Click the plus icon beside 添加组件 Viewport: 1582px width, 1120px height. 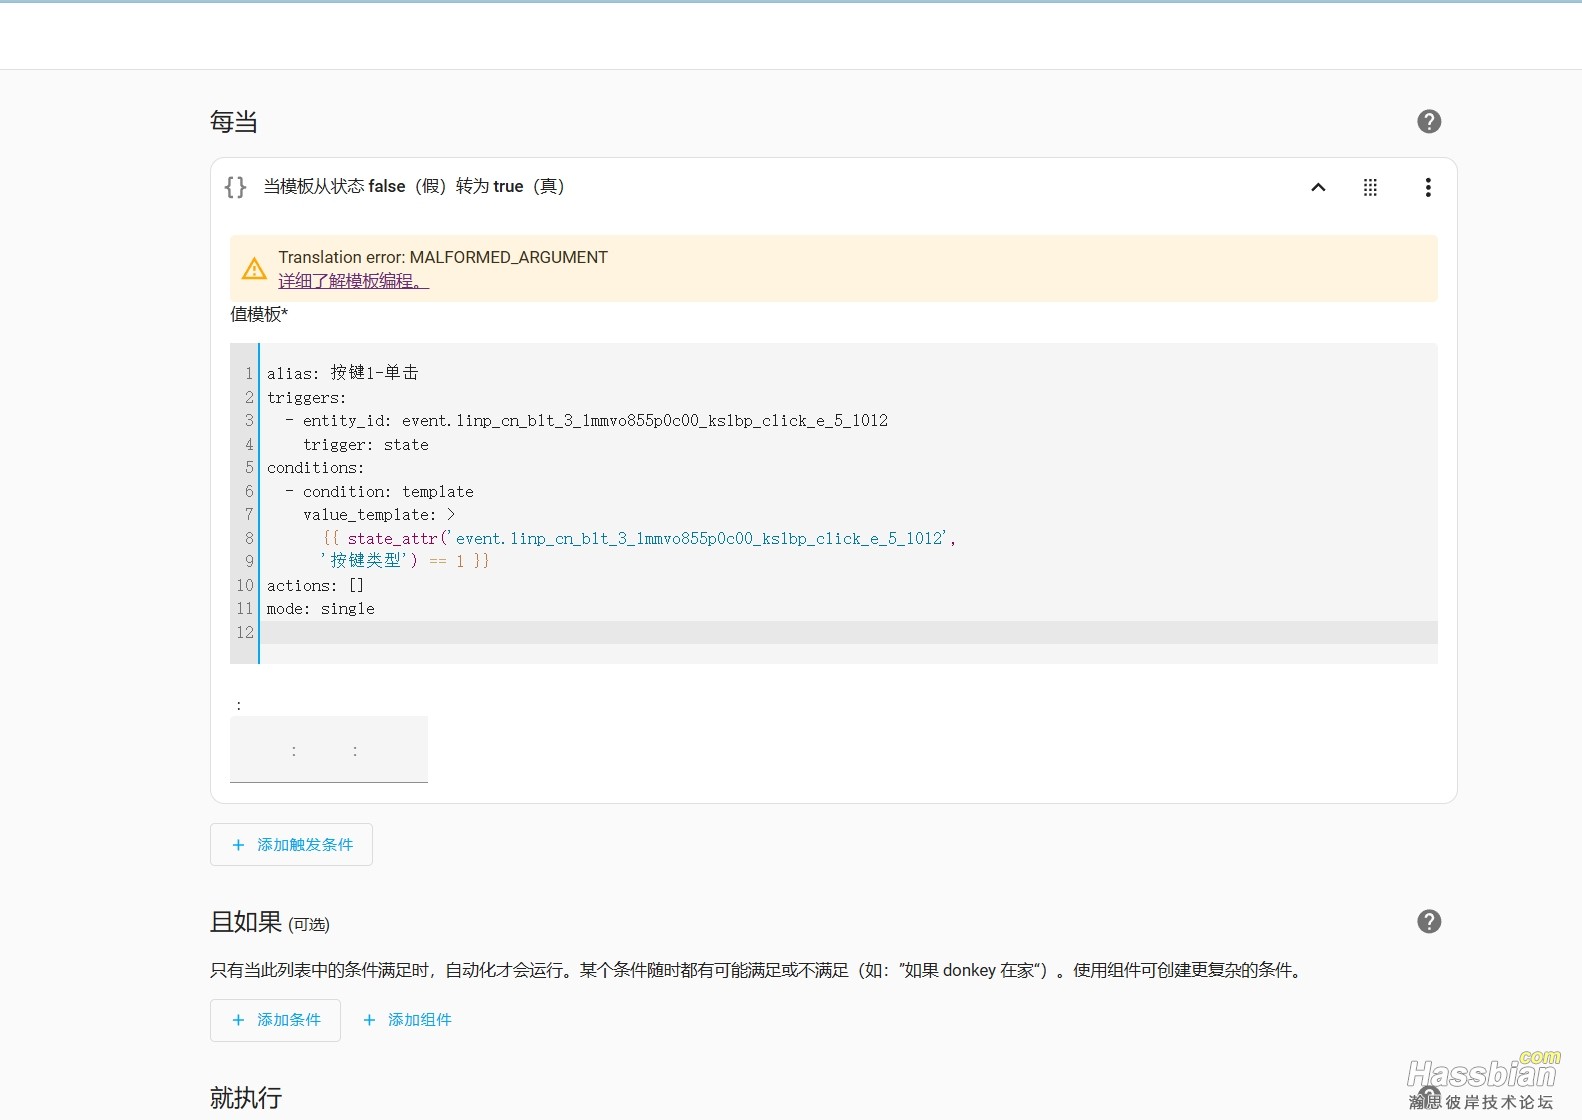pos(369,1020)
